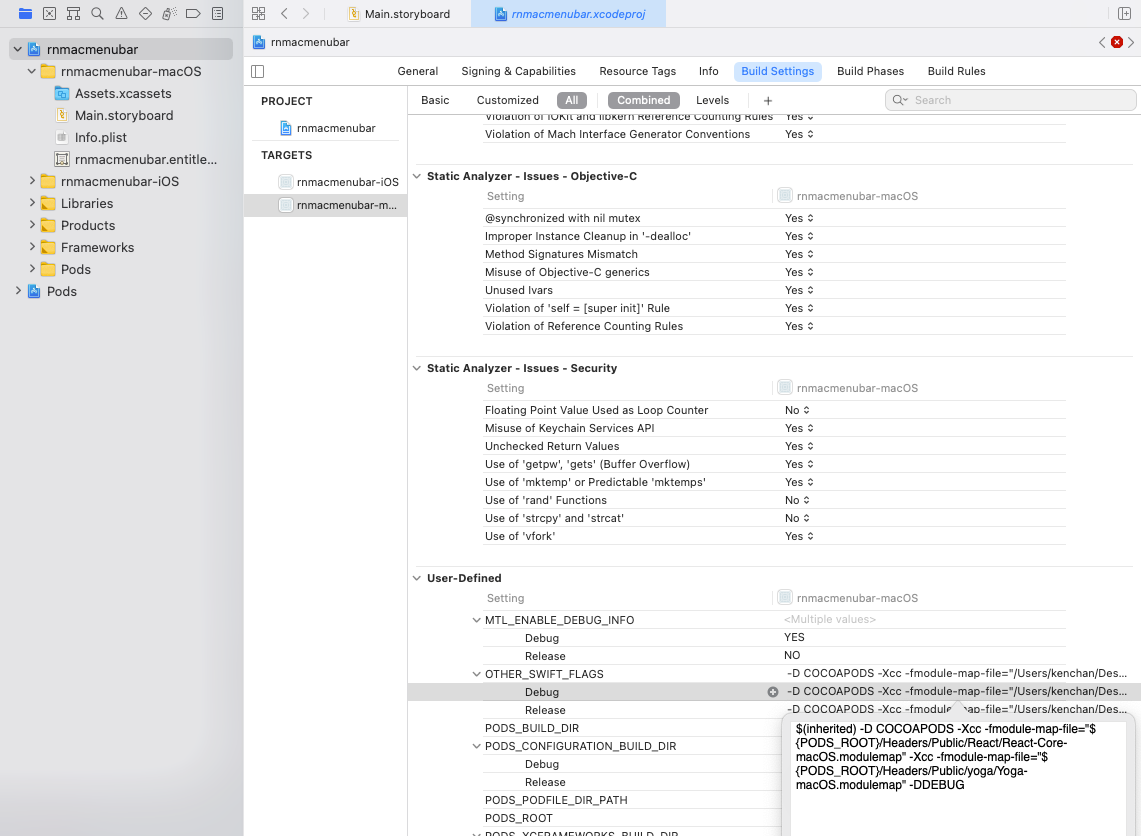Viewport: 1141px width, 836px height.
Task: Switch to Main.storyboard editor tab
Action: point(399,14)
